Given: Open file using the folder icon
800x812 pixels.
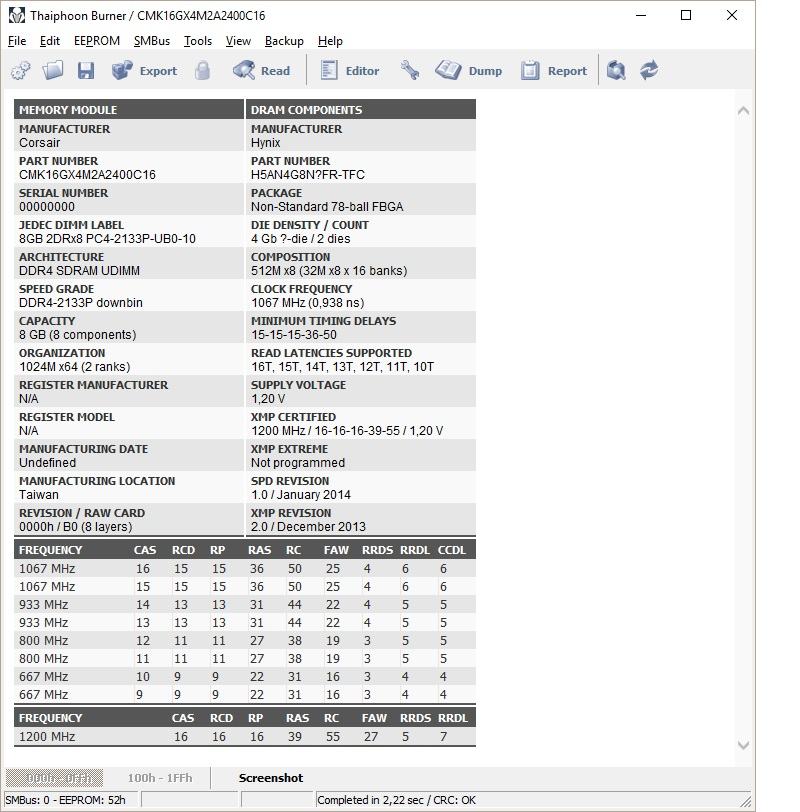Looking at the screenshot, I should [53, 70].
